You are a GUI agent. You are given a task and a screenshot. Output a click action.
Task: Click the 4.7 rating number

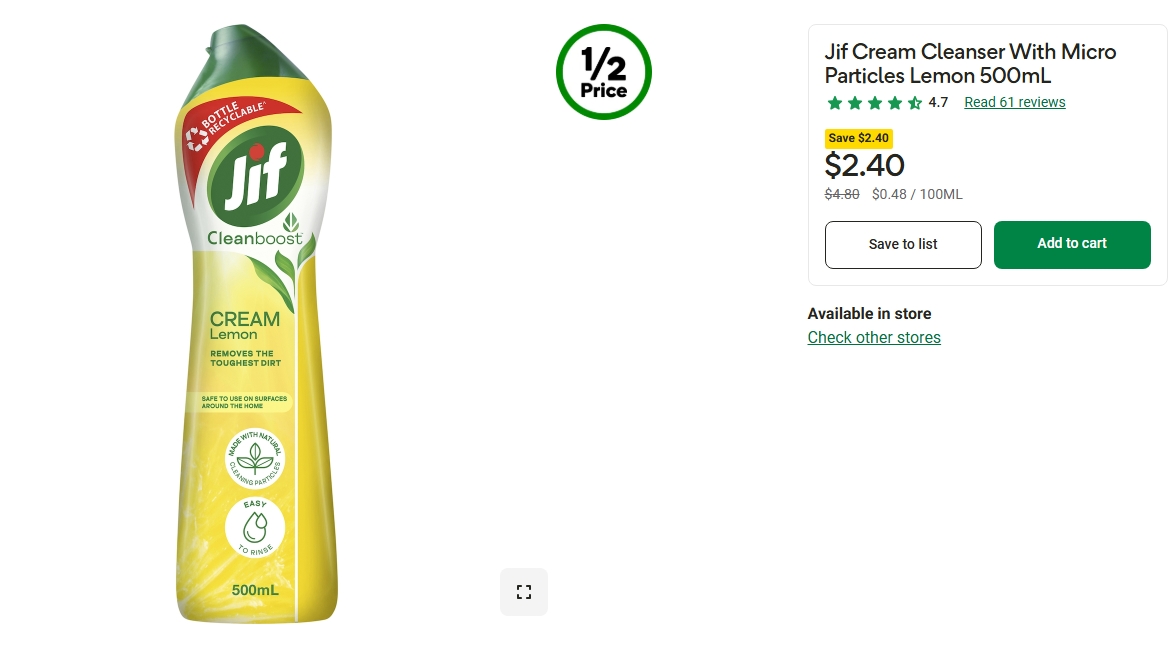[938, 102]
